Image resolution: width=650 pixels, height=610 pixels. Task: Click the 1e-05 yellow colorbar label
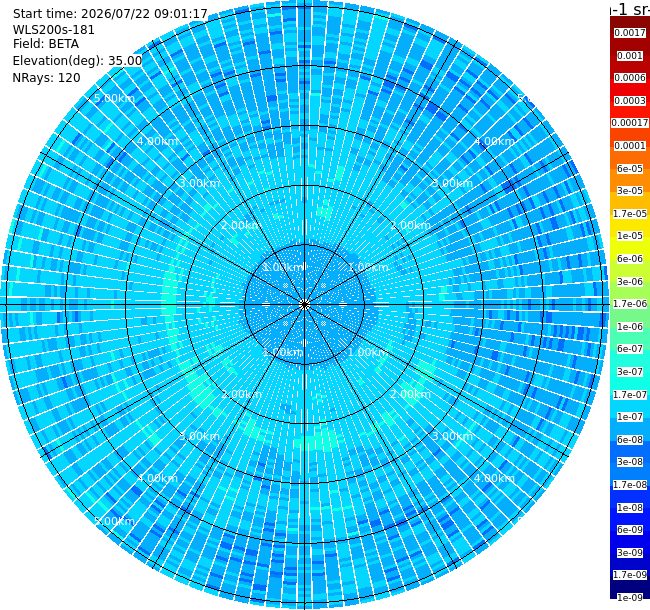(x=630, y=236)
